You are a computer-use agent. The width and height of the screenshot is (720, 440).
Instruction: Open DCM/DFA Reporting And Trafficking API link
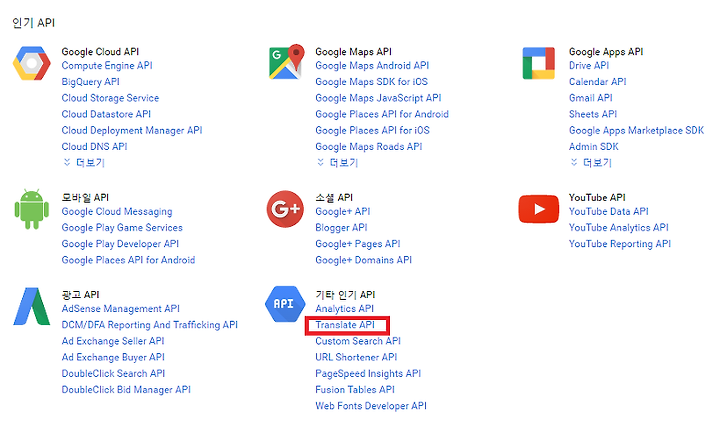pyautogui.click(x=150, y=325)
